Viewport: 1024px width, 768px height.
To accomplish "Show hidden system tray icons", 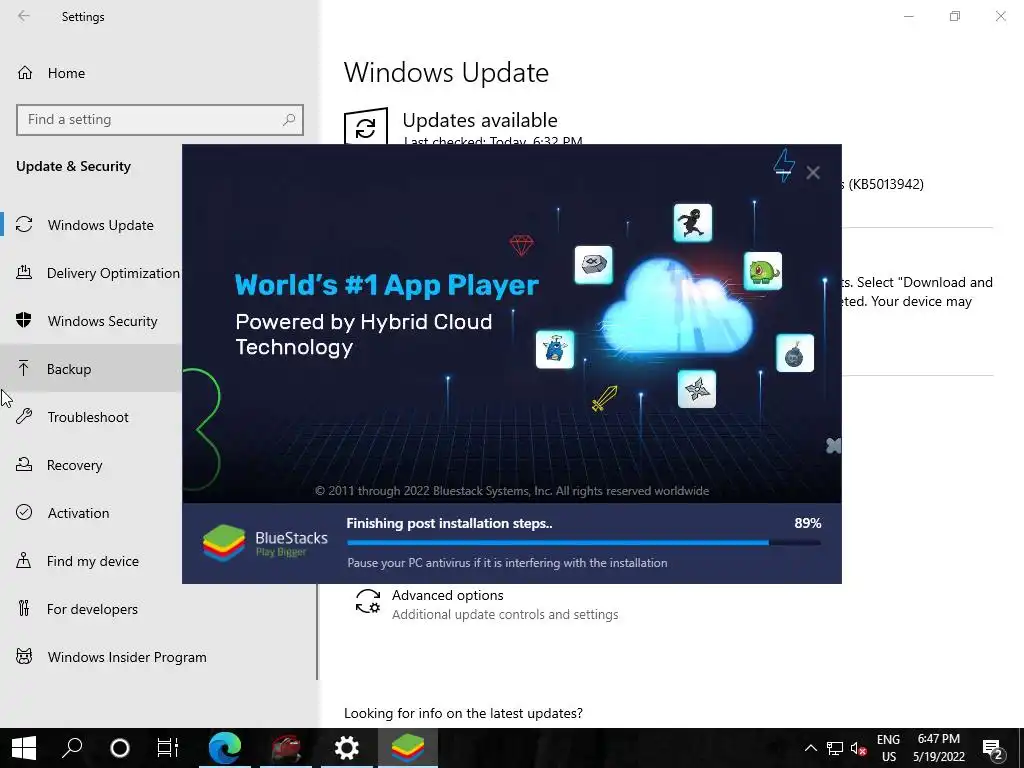I will (810, 748).
